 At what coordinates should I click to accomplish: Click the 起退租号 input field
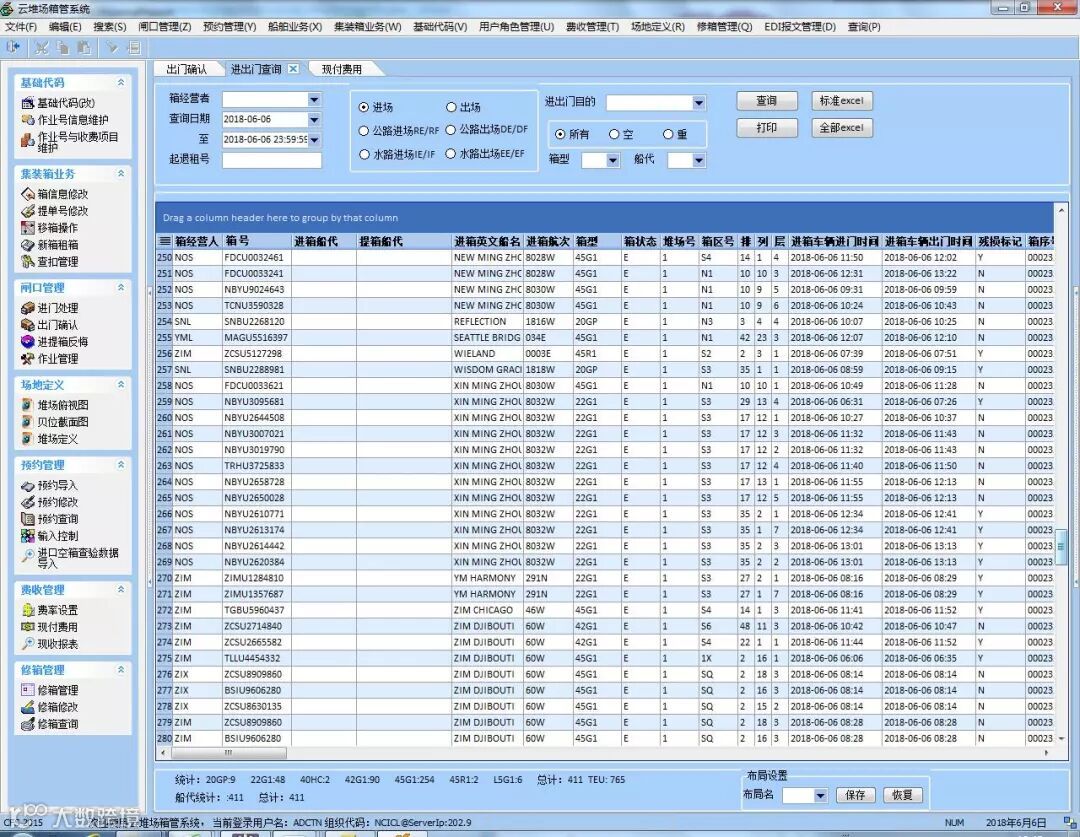(x=271, y=161)
